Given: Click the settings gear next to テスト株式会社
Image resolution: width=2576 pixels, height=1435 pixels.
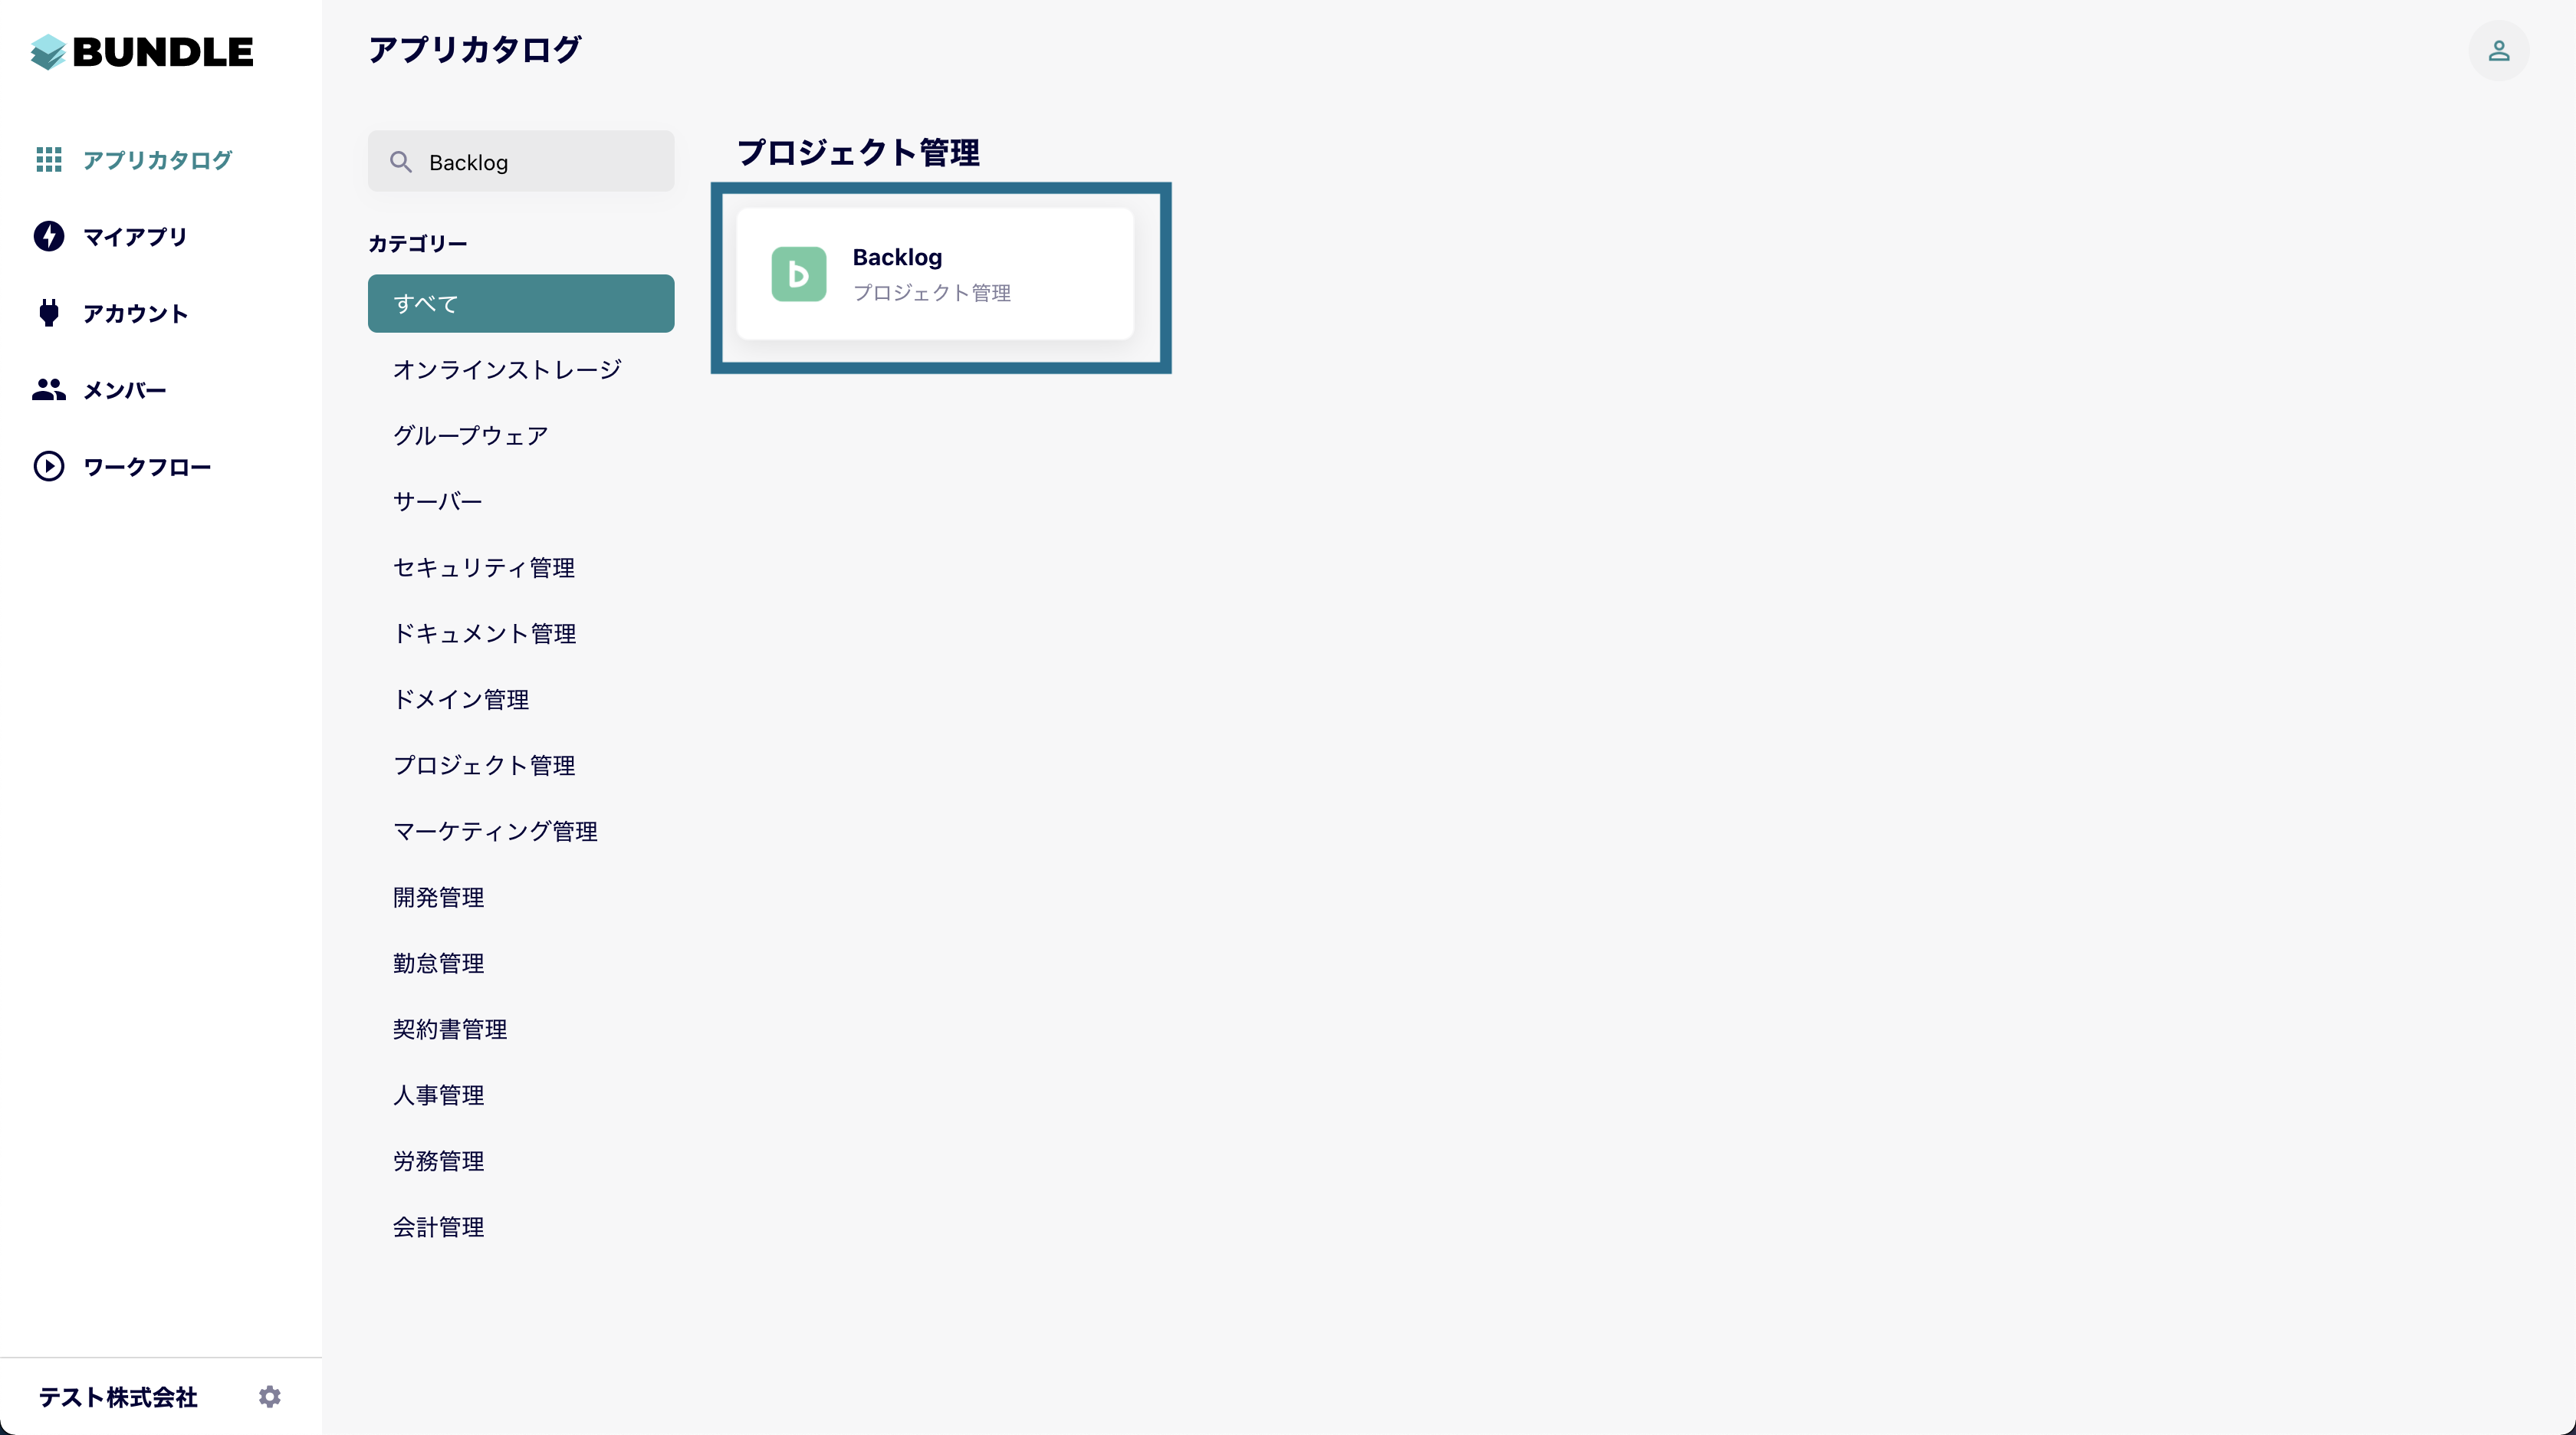Looking at the screenshot, I should 269,1396.
